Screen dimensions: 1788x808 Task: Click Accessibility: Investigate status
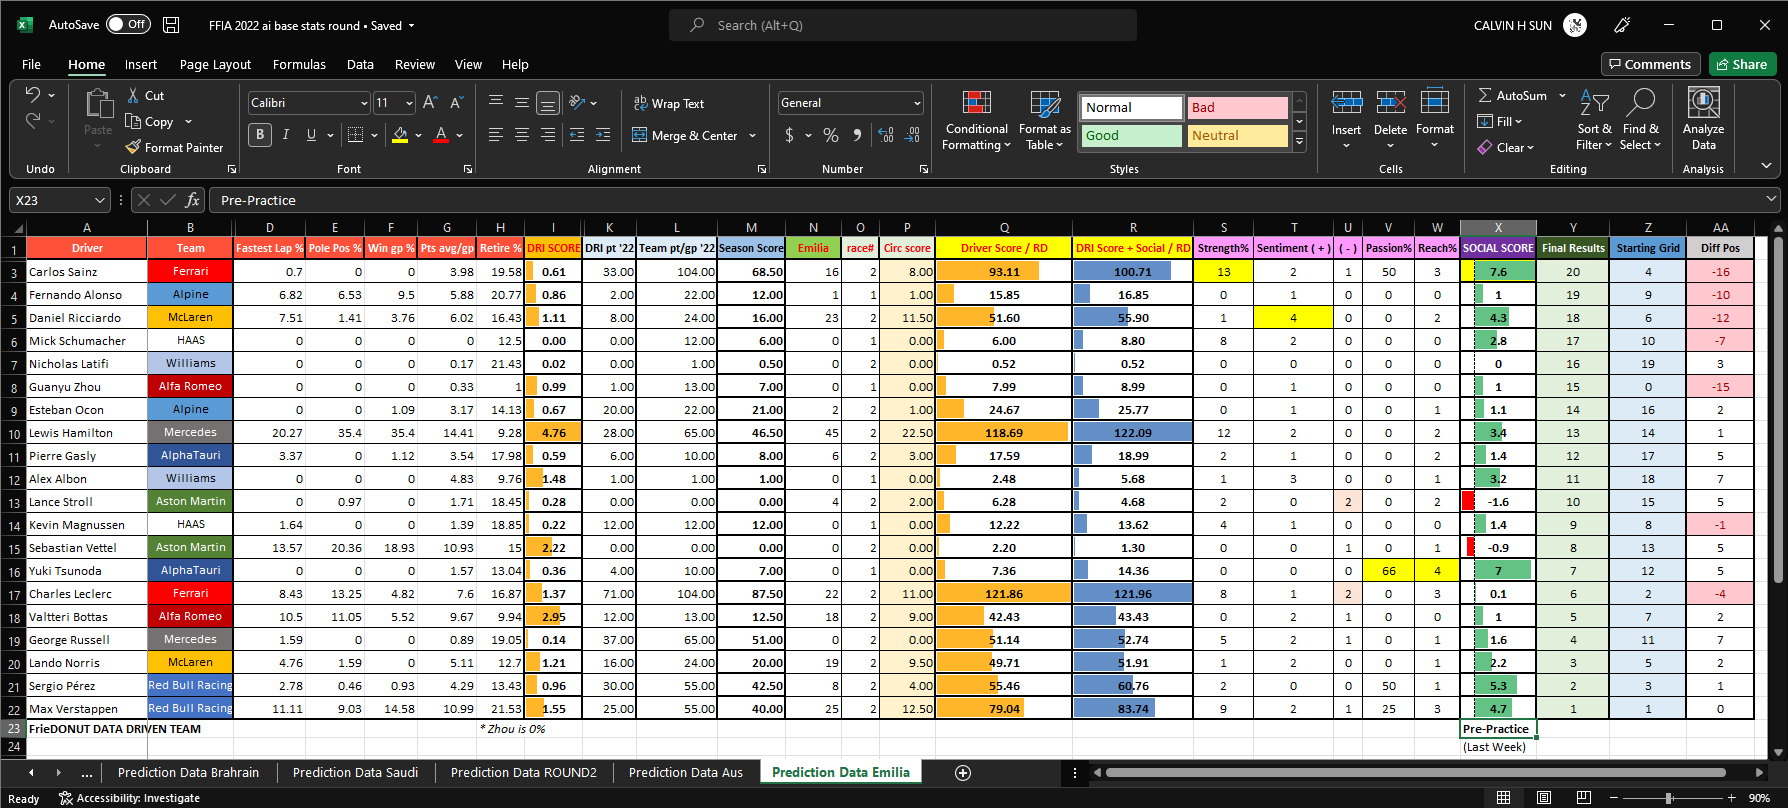(130, 798)
